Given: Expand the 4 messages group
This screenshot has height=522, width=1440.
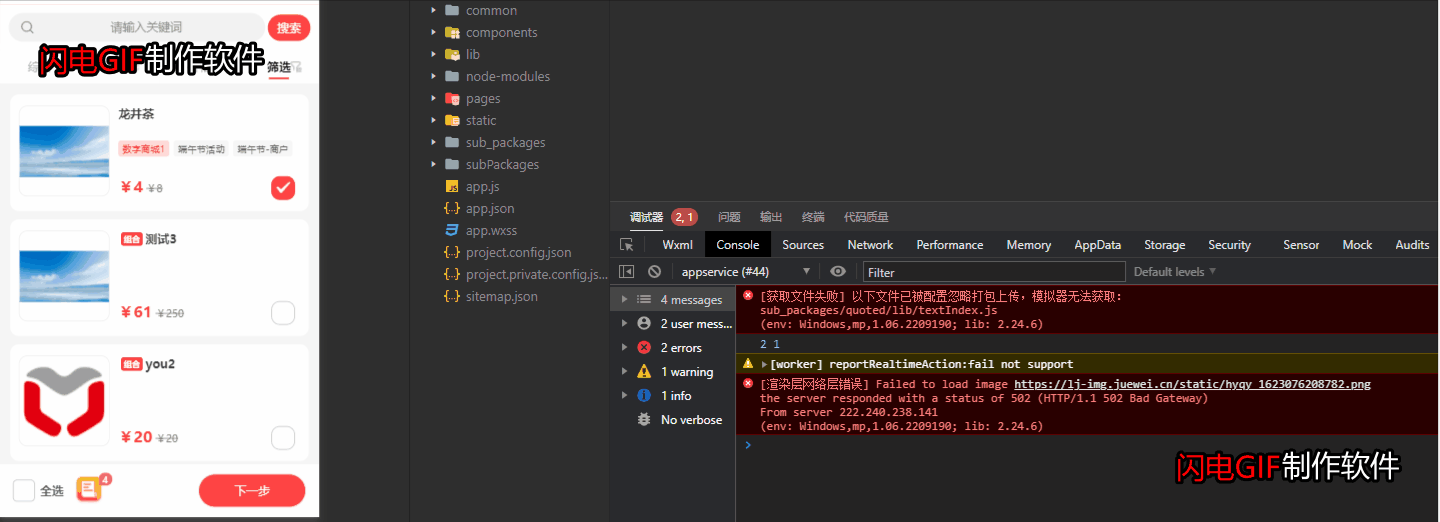Looking at the screenshot, I should (x=625, y=300).
